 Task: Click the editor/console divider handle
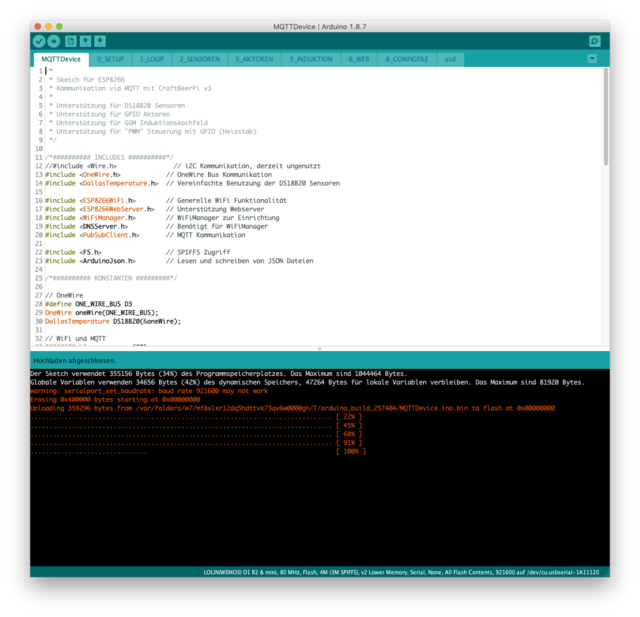[320, 348]
